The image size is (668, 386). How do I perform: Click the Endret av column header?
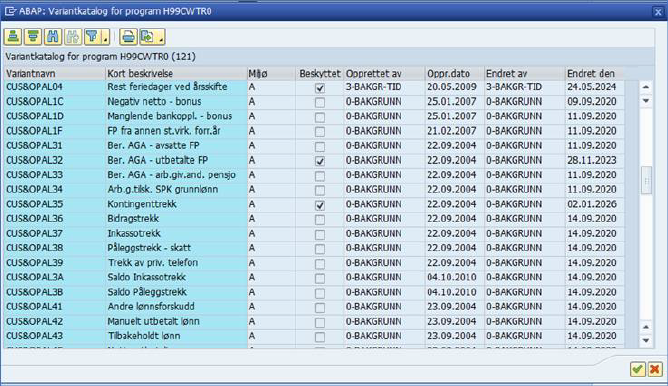[x=524, y=73]
